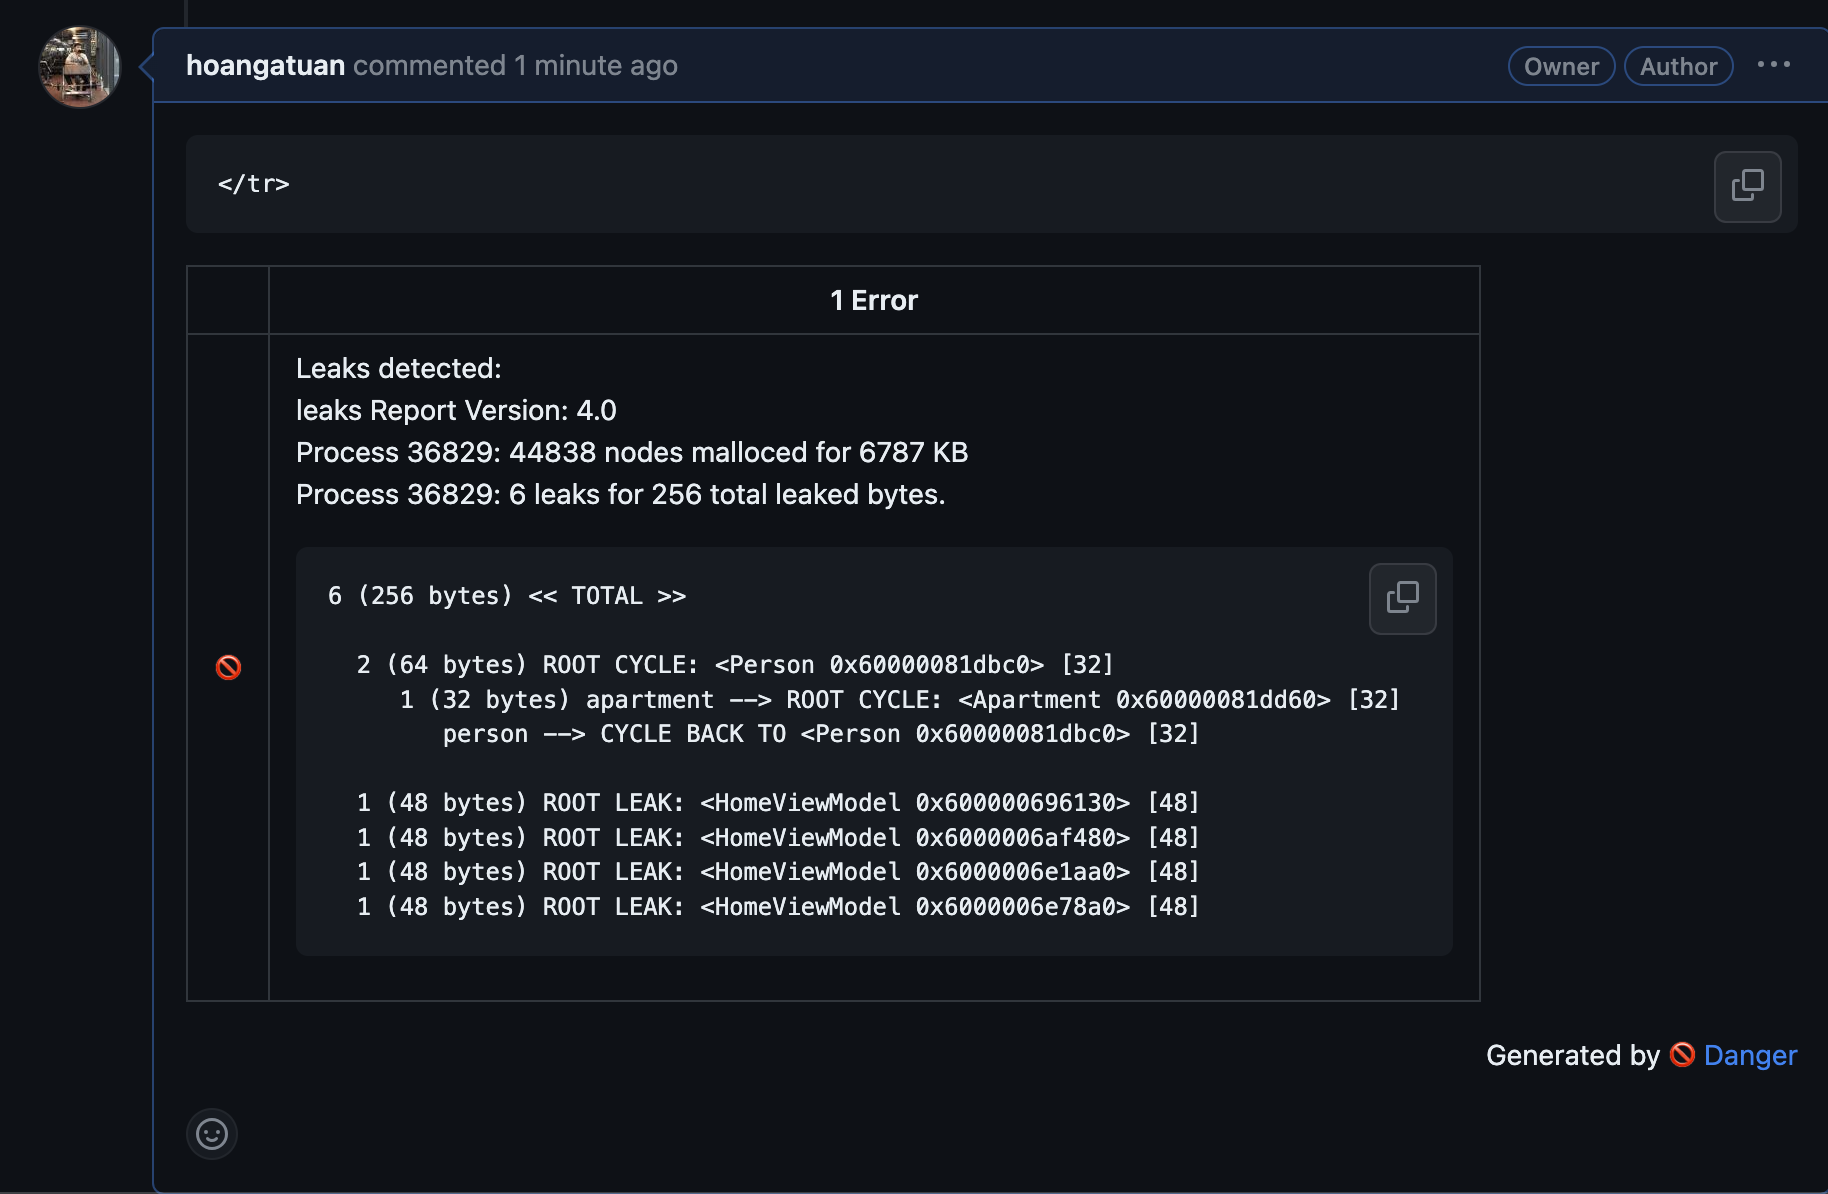This screenshot has width=1828, height=1194.
Task: Click HomeViewModel 0x6000006e1aa0 leak line
Action: (778, 872)
